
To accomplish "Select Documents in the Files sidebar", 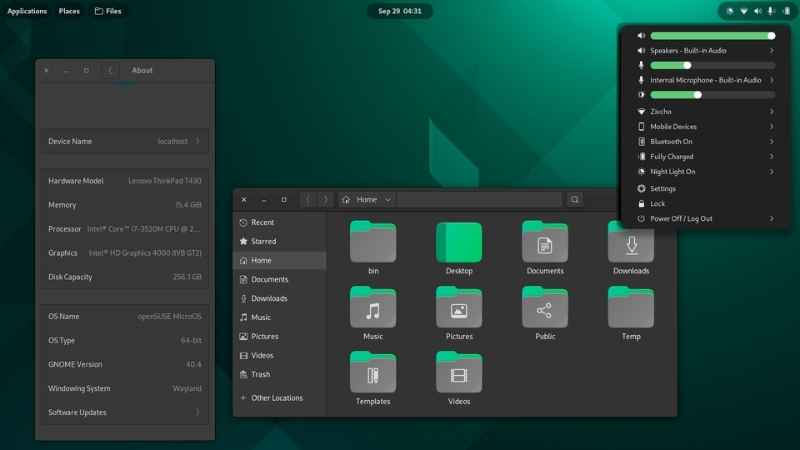I will [280, 280].
